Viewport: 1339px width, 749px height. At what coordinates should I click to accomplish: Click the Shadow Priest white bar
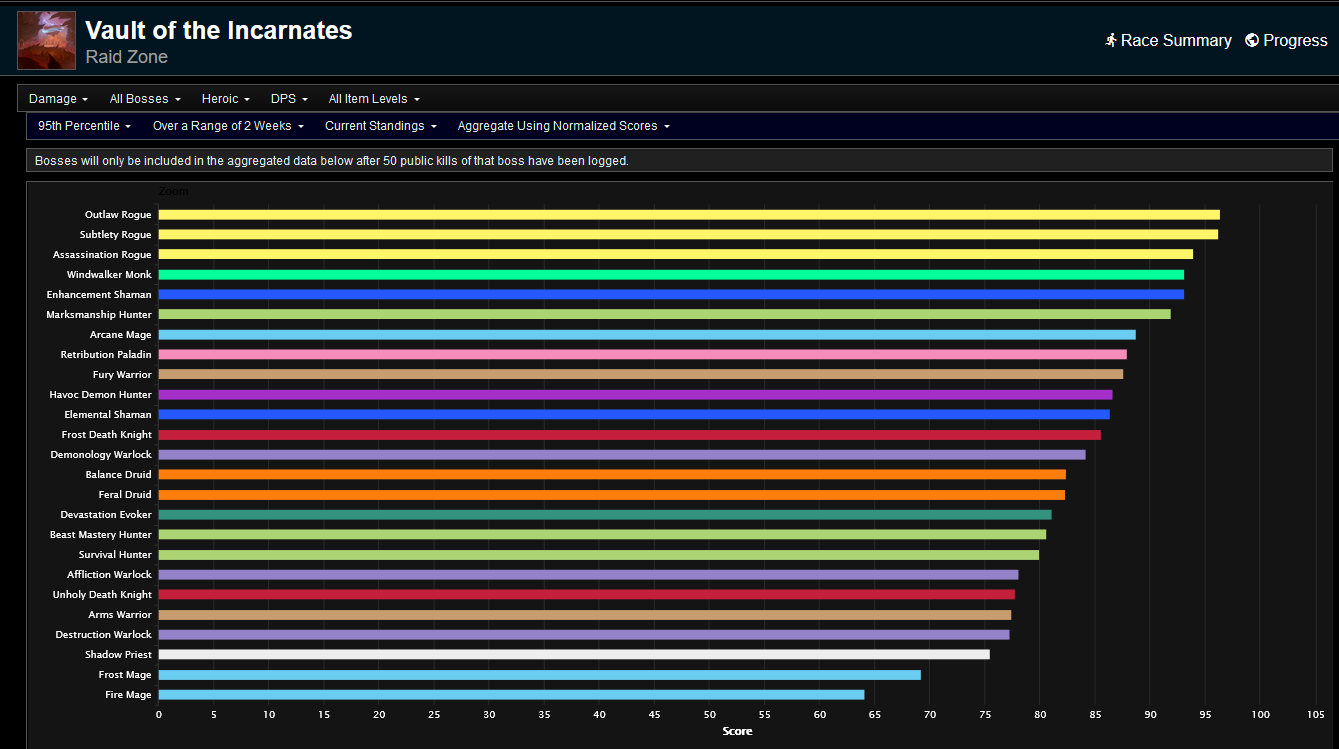click(x=573, y=654)
